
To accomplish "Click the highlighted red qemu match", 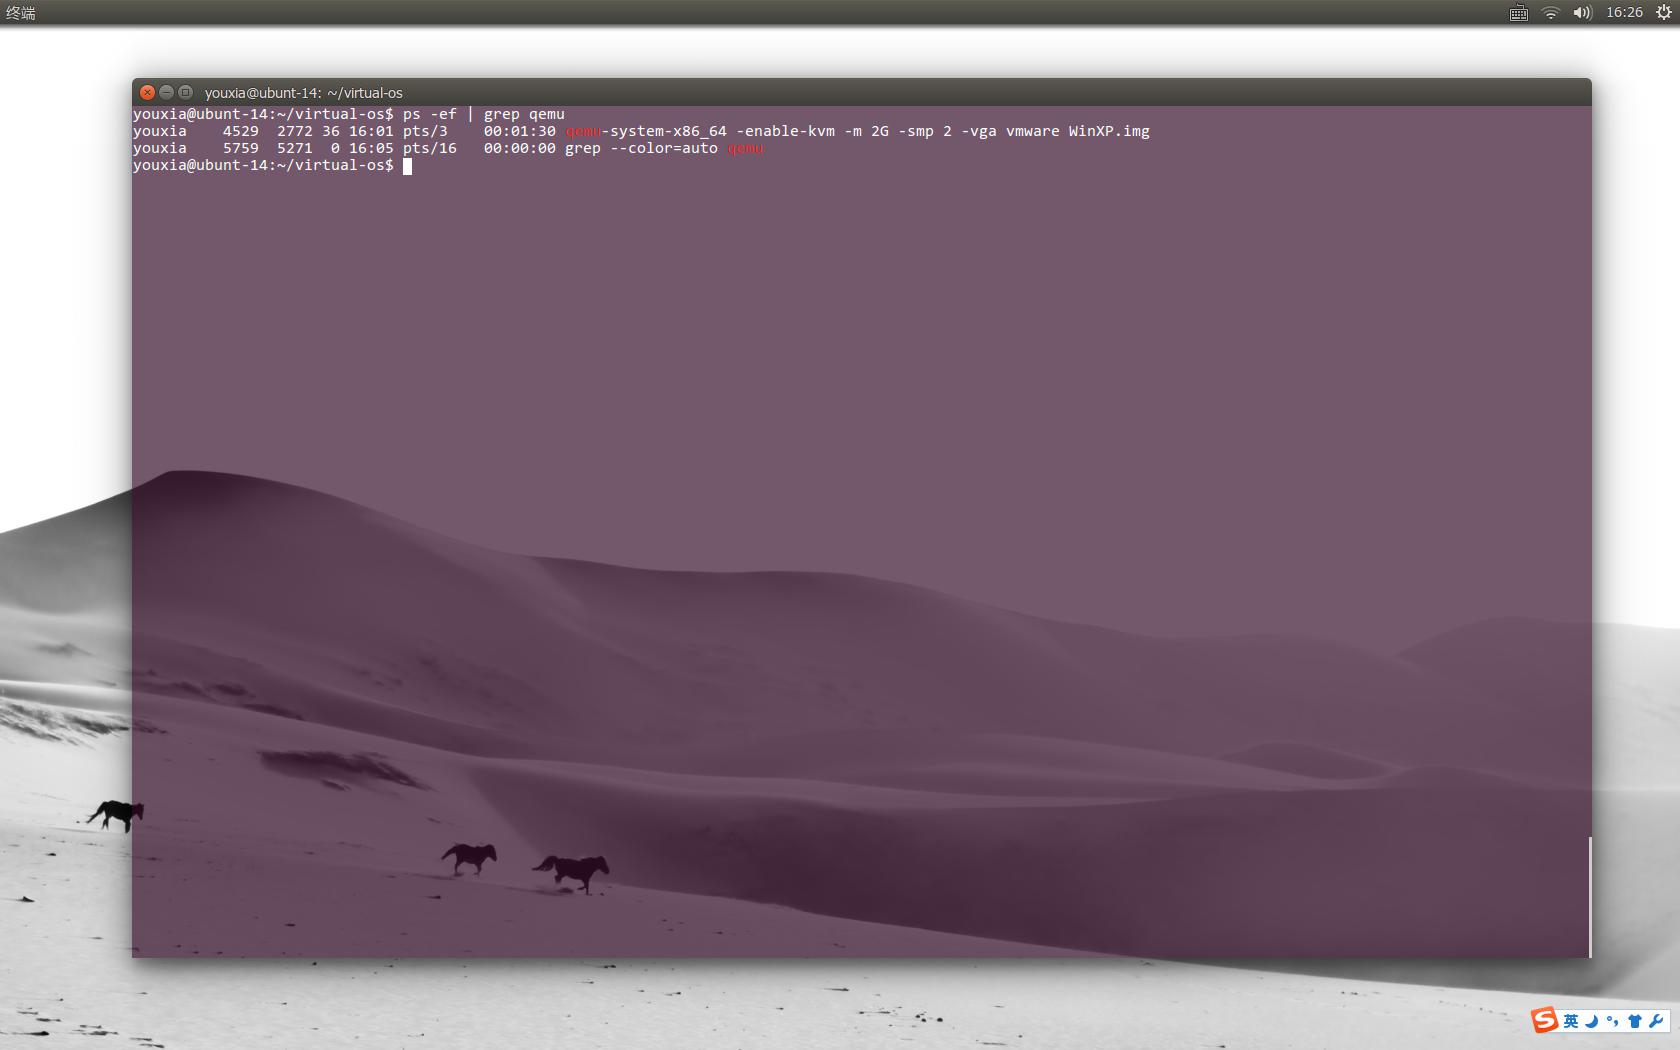I will [x=582, y=130].
